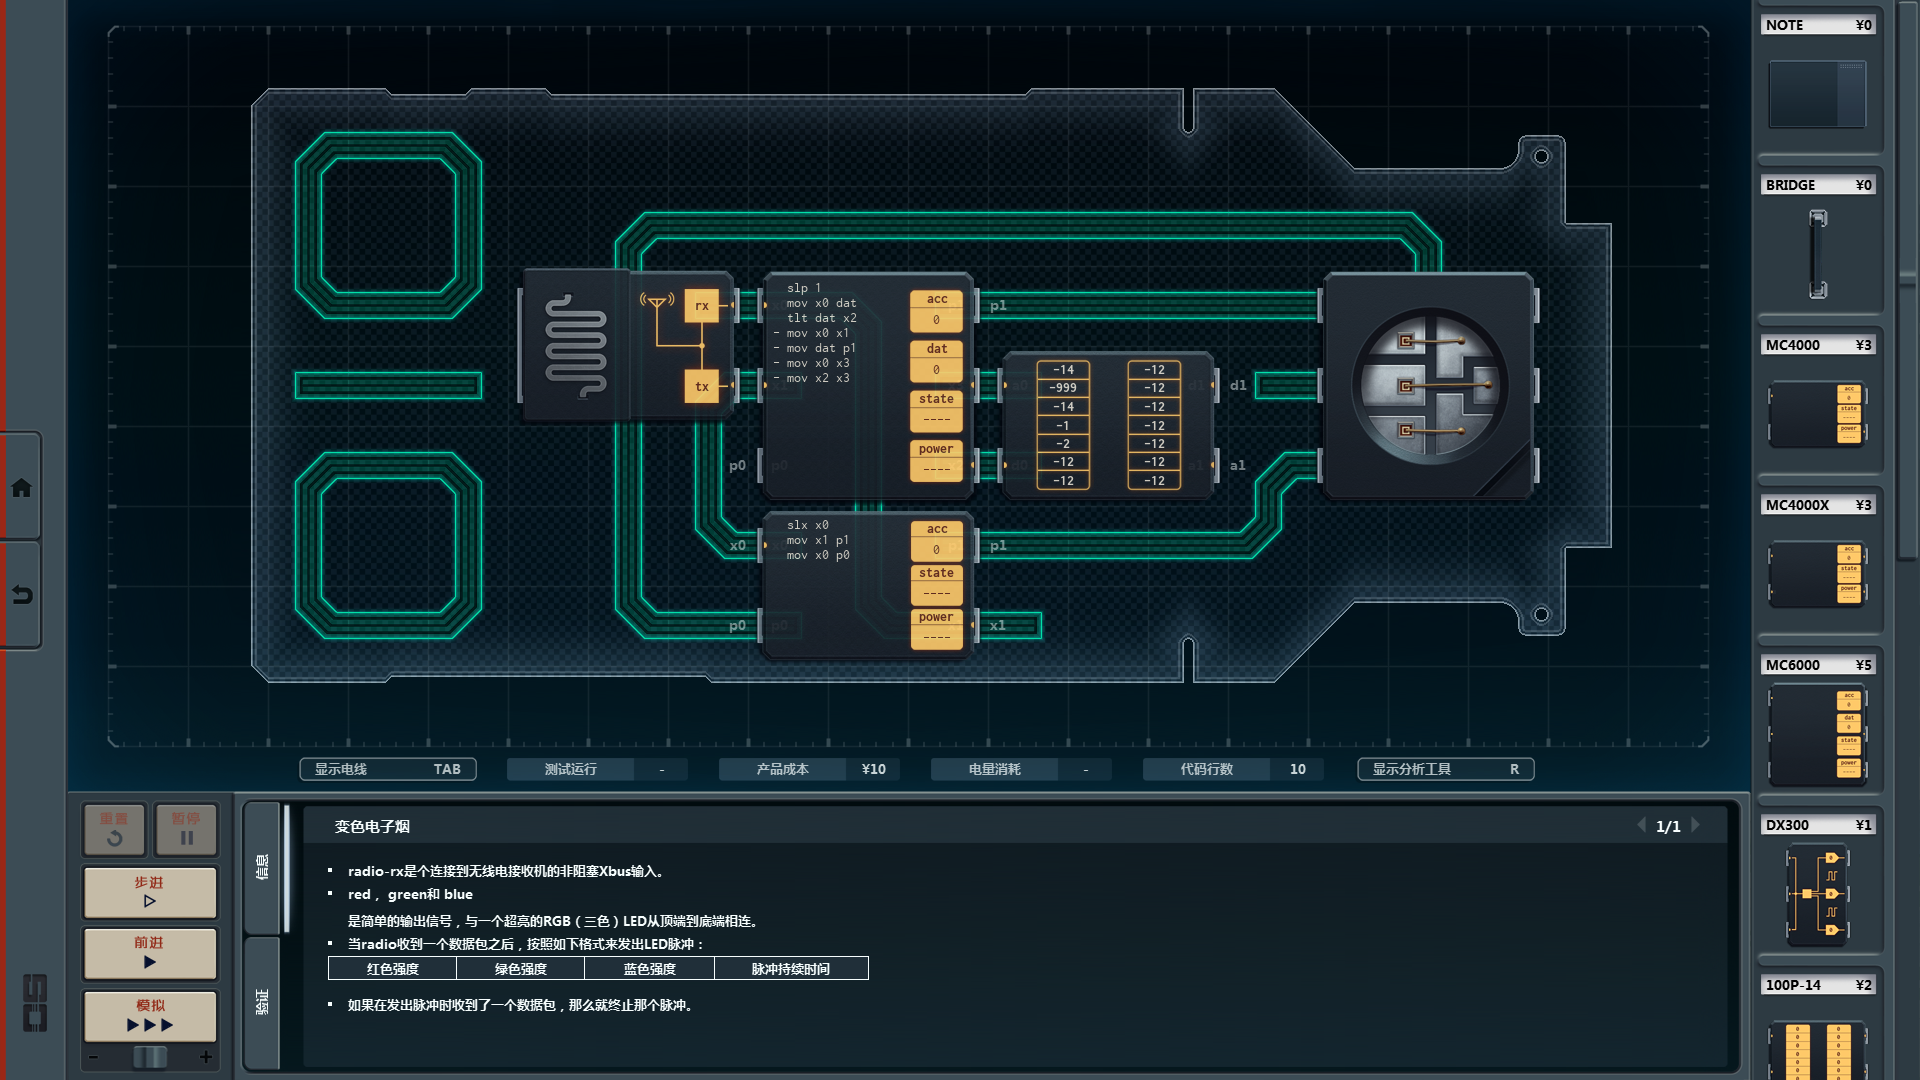Pick the MC6000 microcontroller component
Viewport: 1920px width, 1080px height.
click(x=1817, y=735)
